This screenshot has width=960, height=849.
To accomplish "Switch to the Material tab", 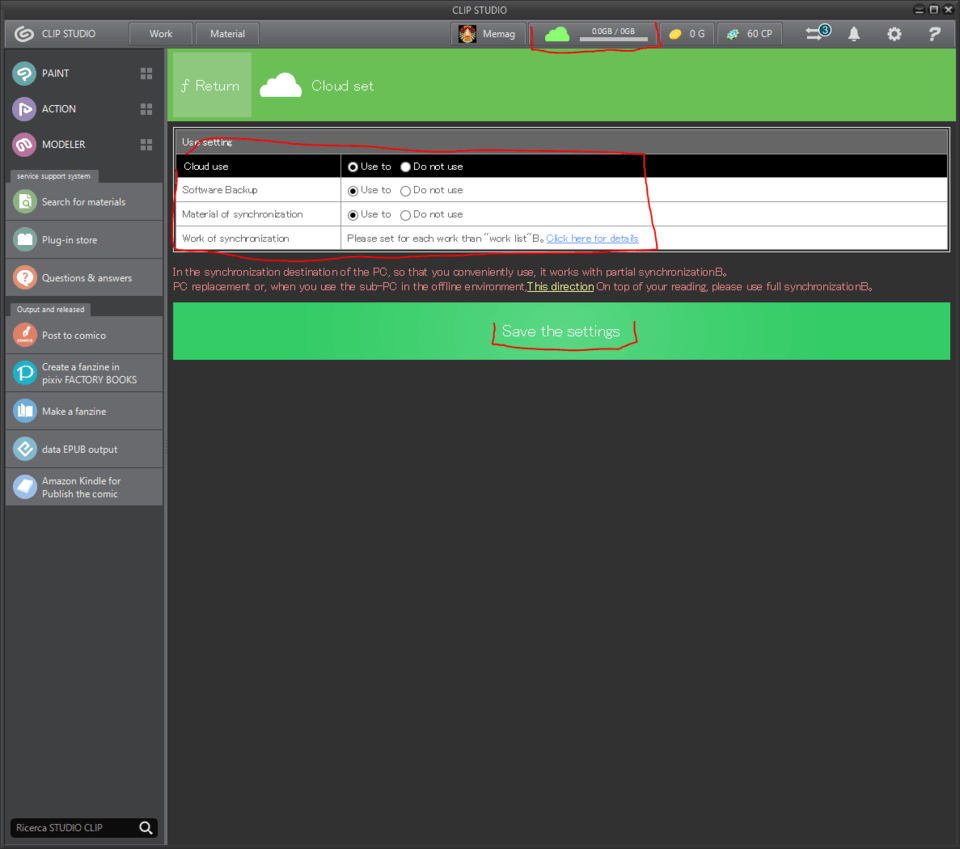I will tap(227, 34).
